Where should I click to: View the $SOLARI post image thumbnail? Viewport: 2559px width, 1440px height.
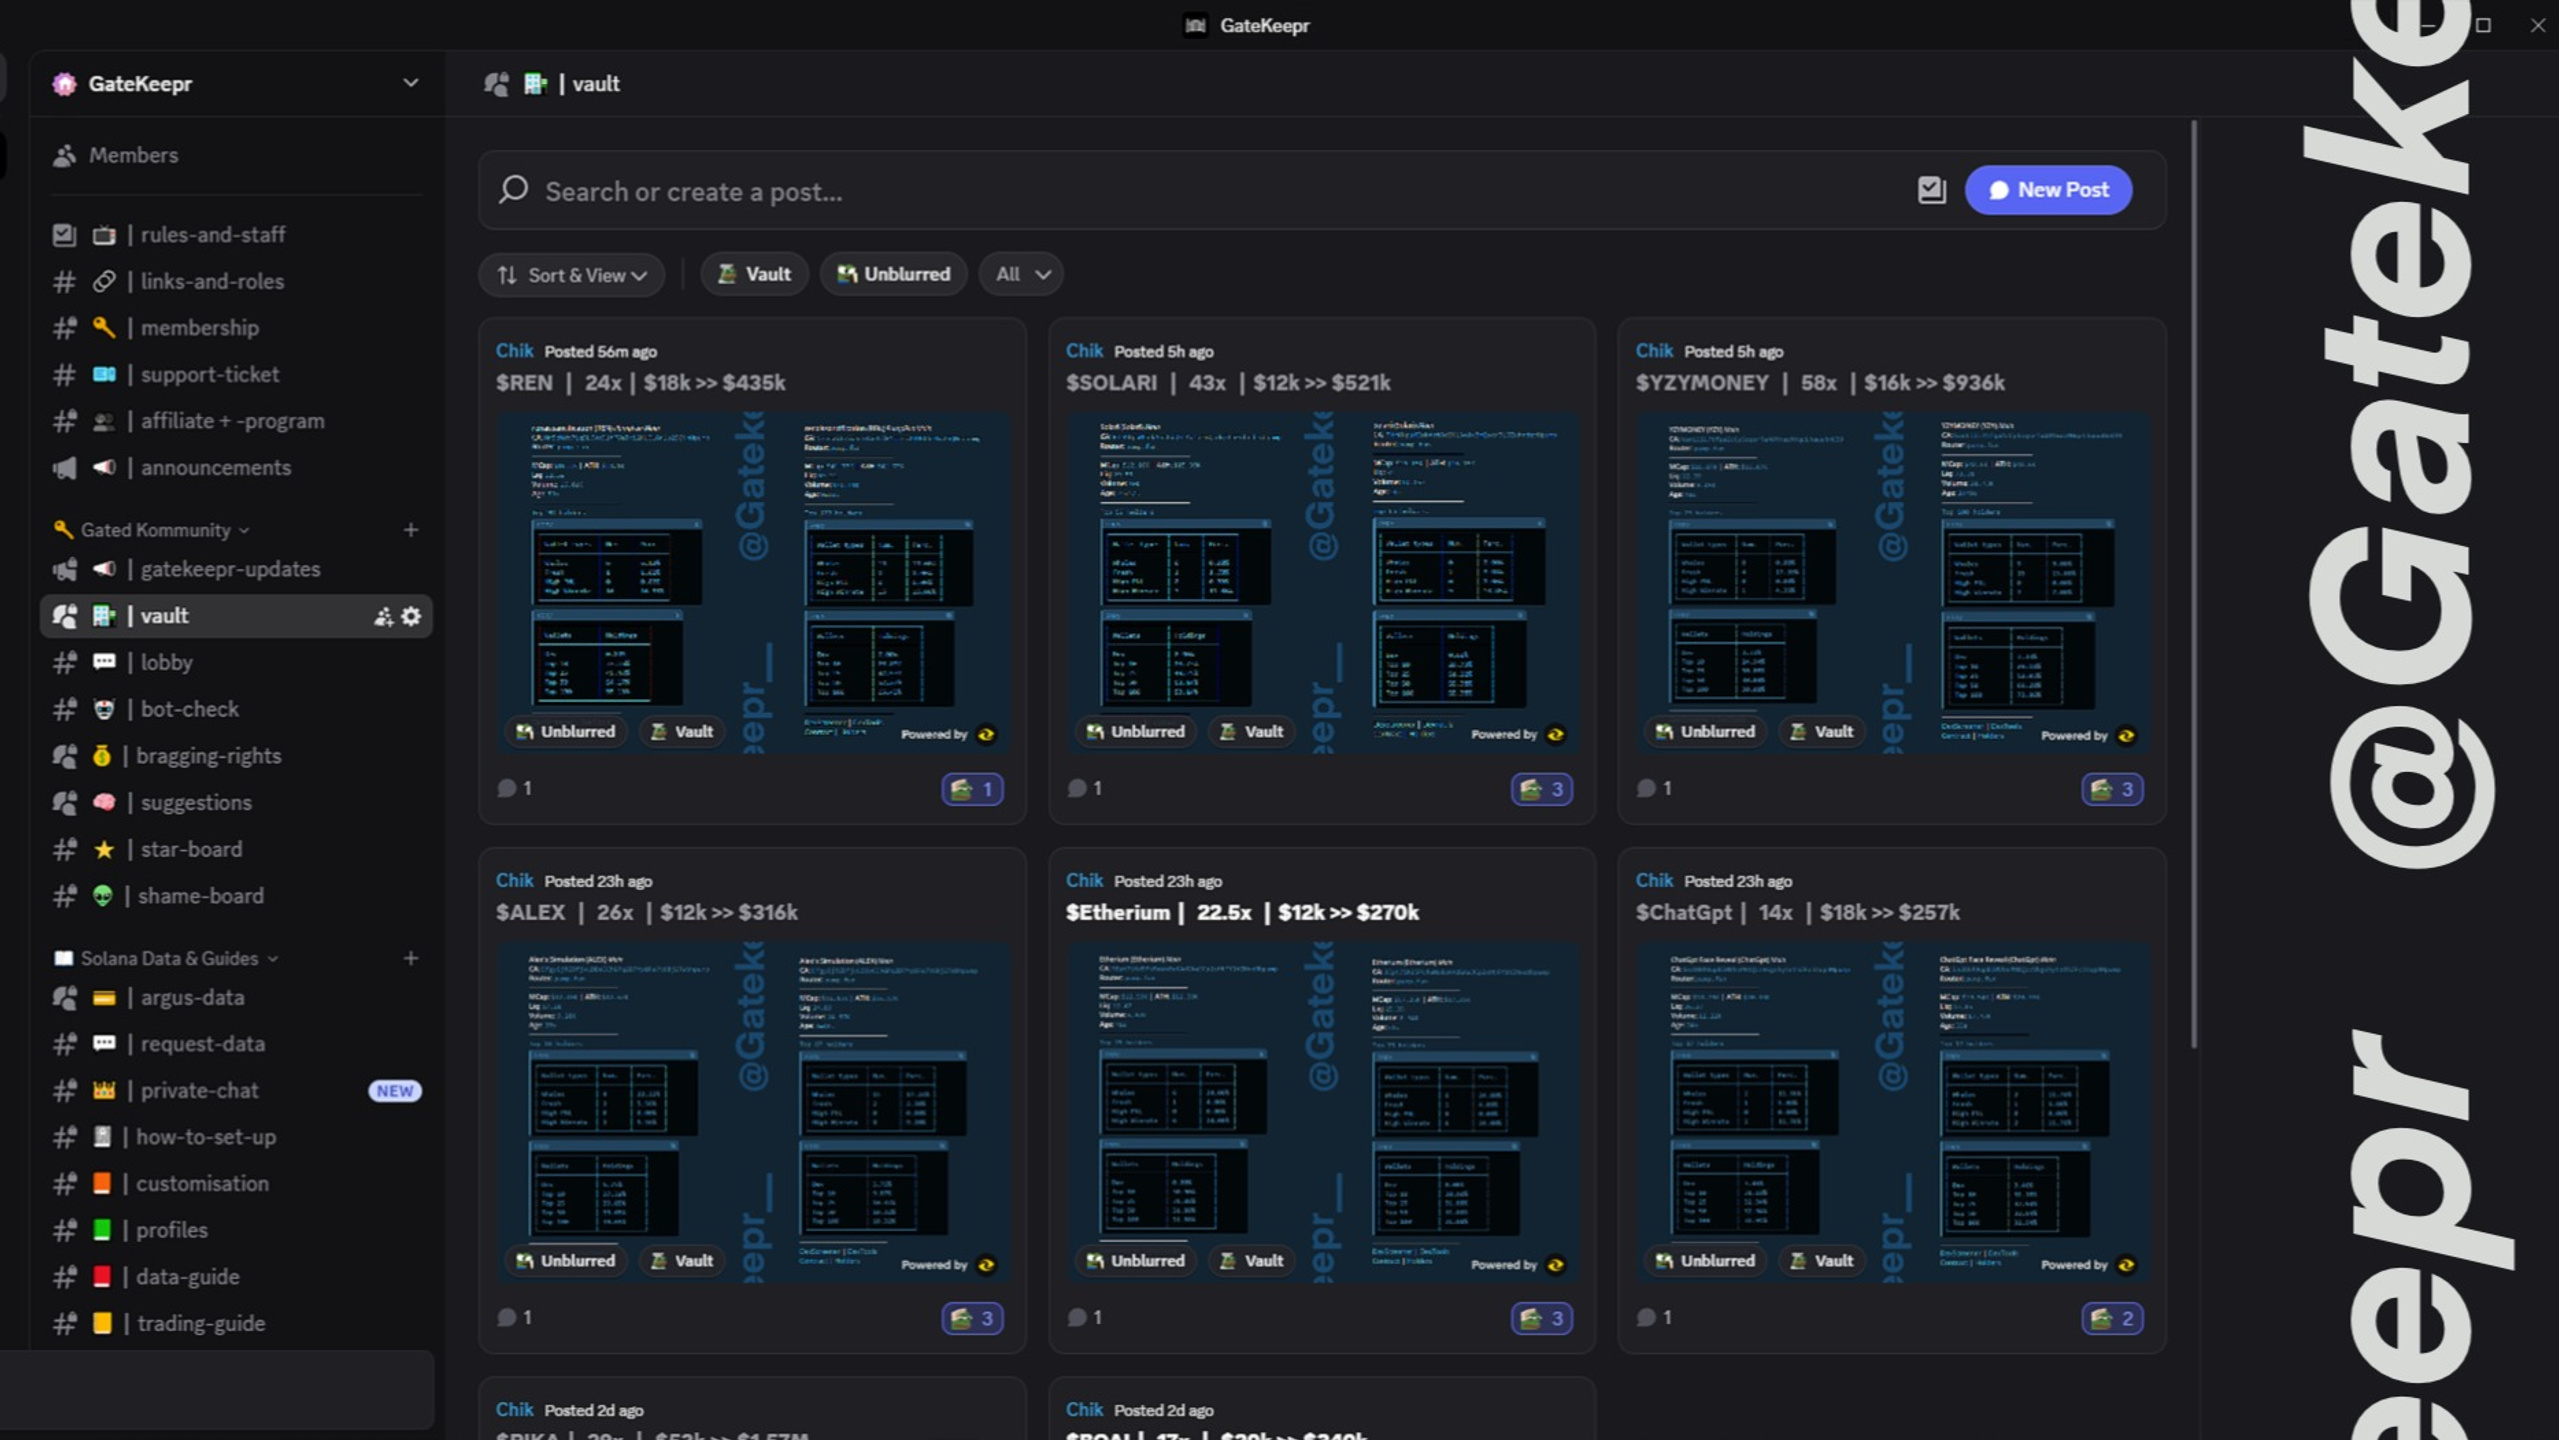click(1322, 582)
